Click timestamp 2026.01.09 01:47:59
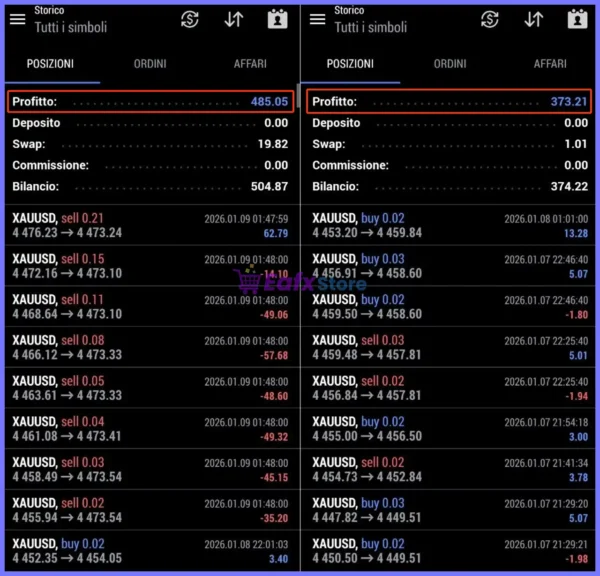 pos(246,219)
